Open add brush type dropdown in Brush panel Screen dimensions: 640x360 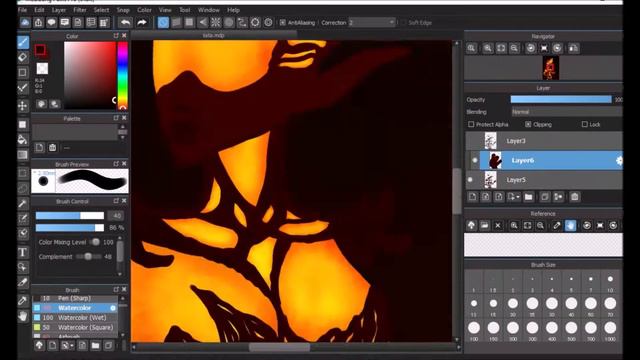click(x=67, y=346)
